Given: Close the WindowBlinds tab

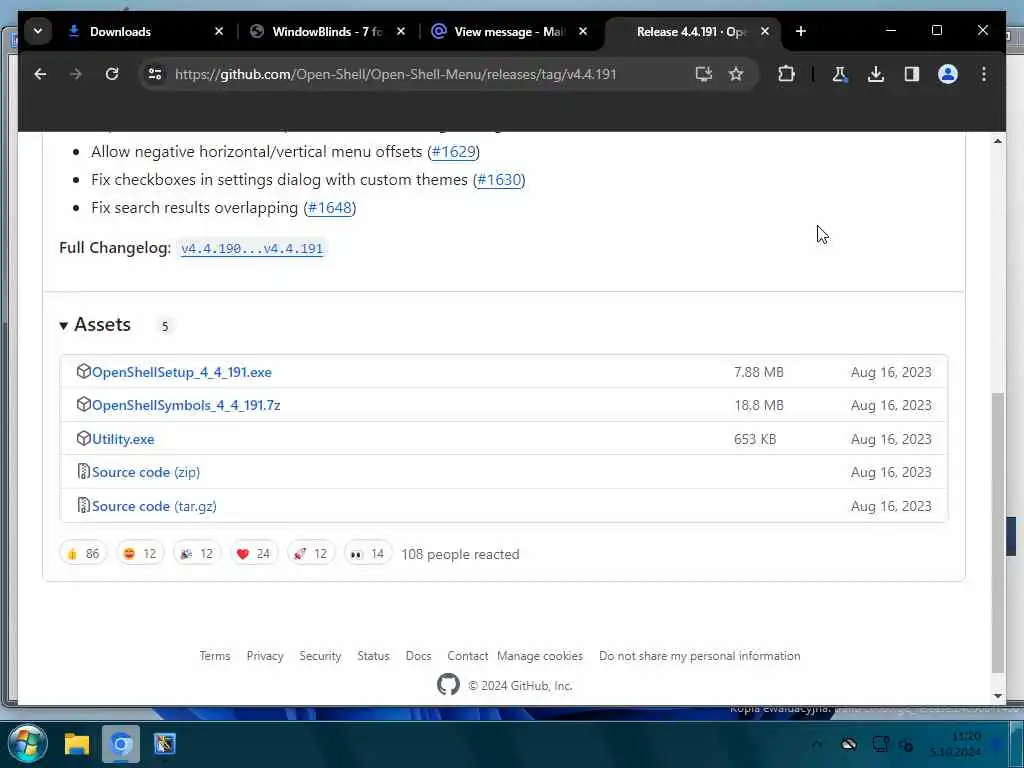Looking at the screenshot, I should (x=401, y=31).
